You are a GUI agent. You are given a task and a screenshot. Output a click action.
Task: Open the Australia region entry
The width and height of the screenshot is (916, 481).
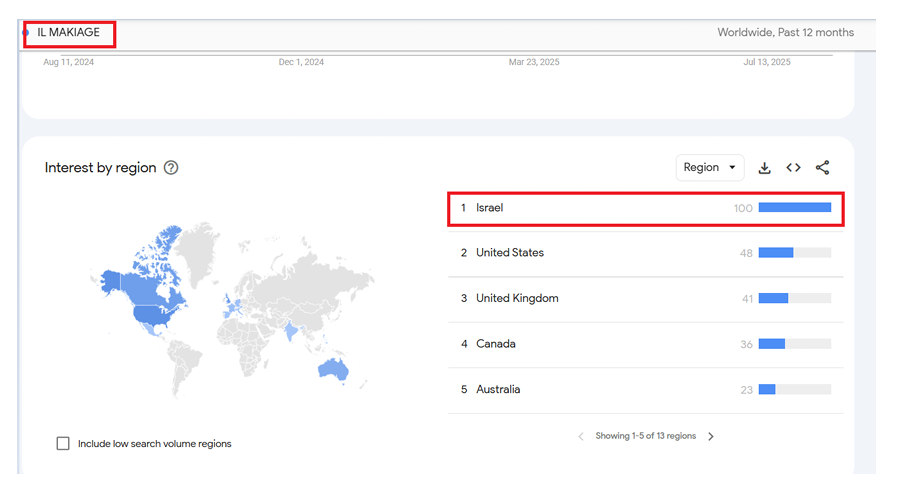pyautogui.click(x=646, y=390)
